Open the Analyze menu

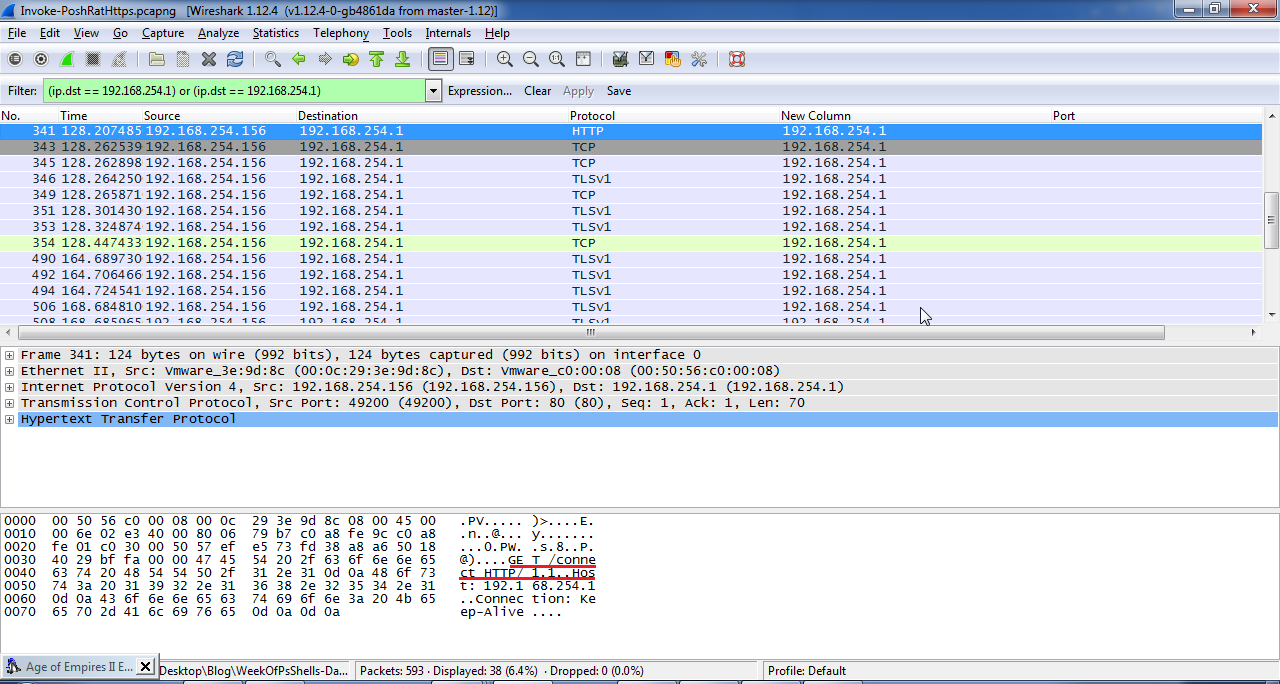[218, 33]
